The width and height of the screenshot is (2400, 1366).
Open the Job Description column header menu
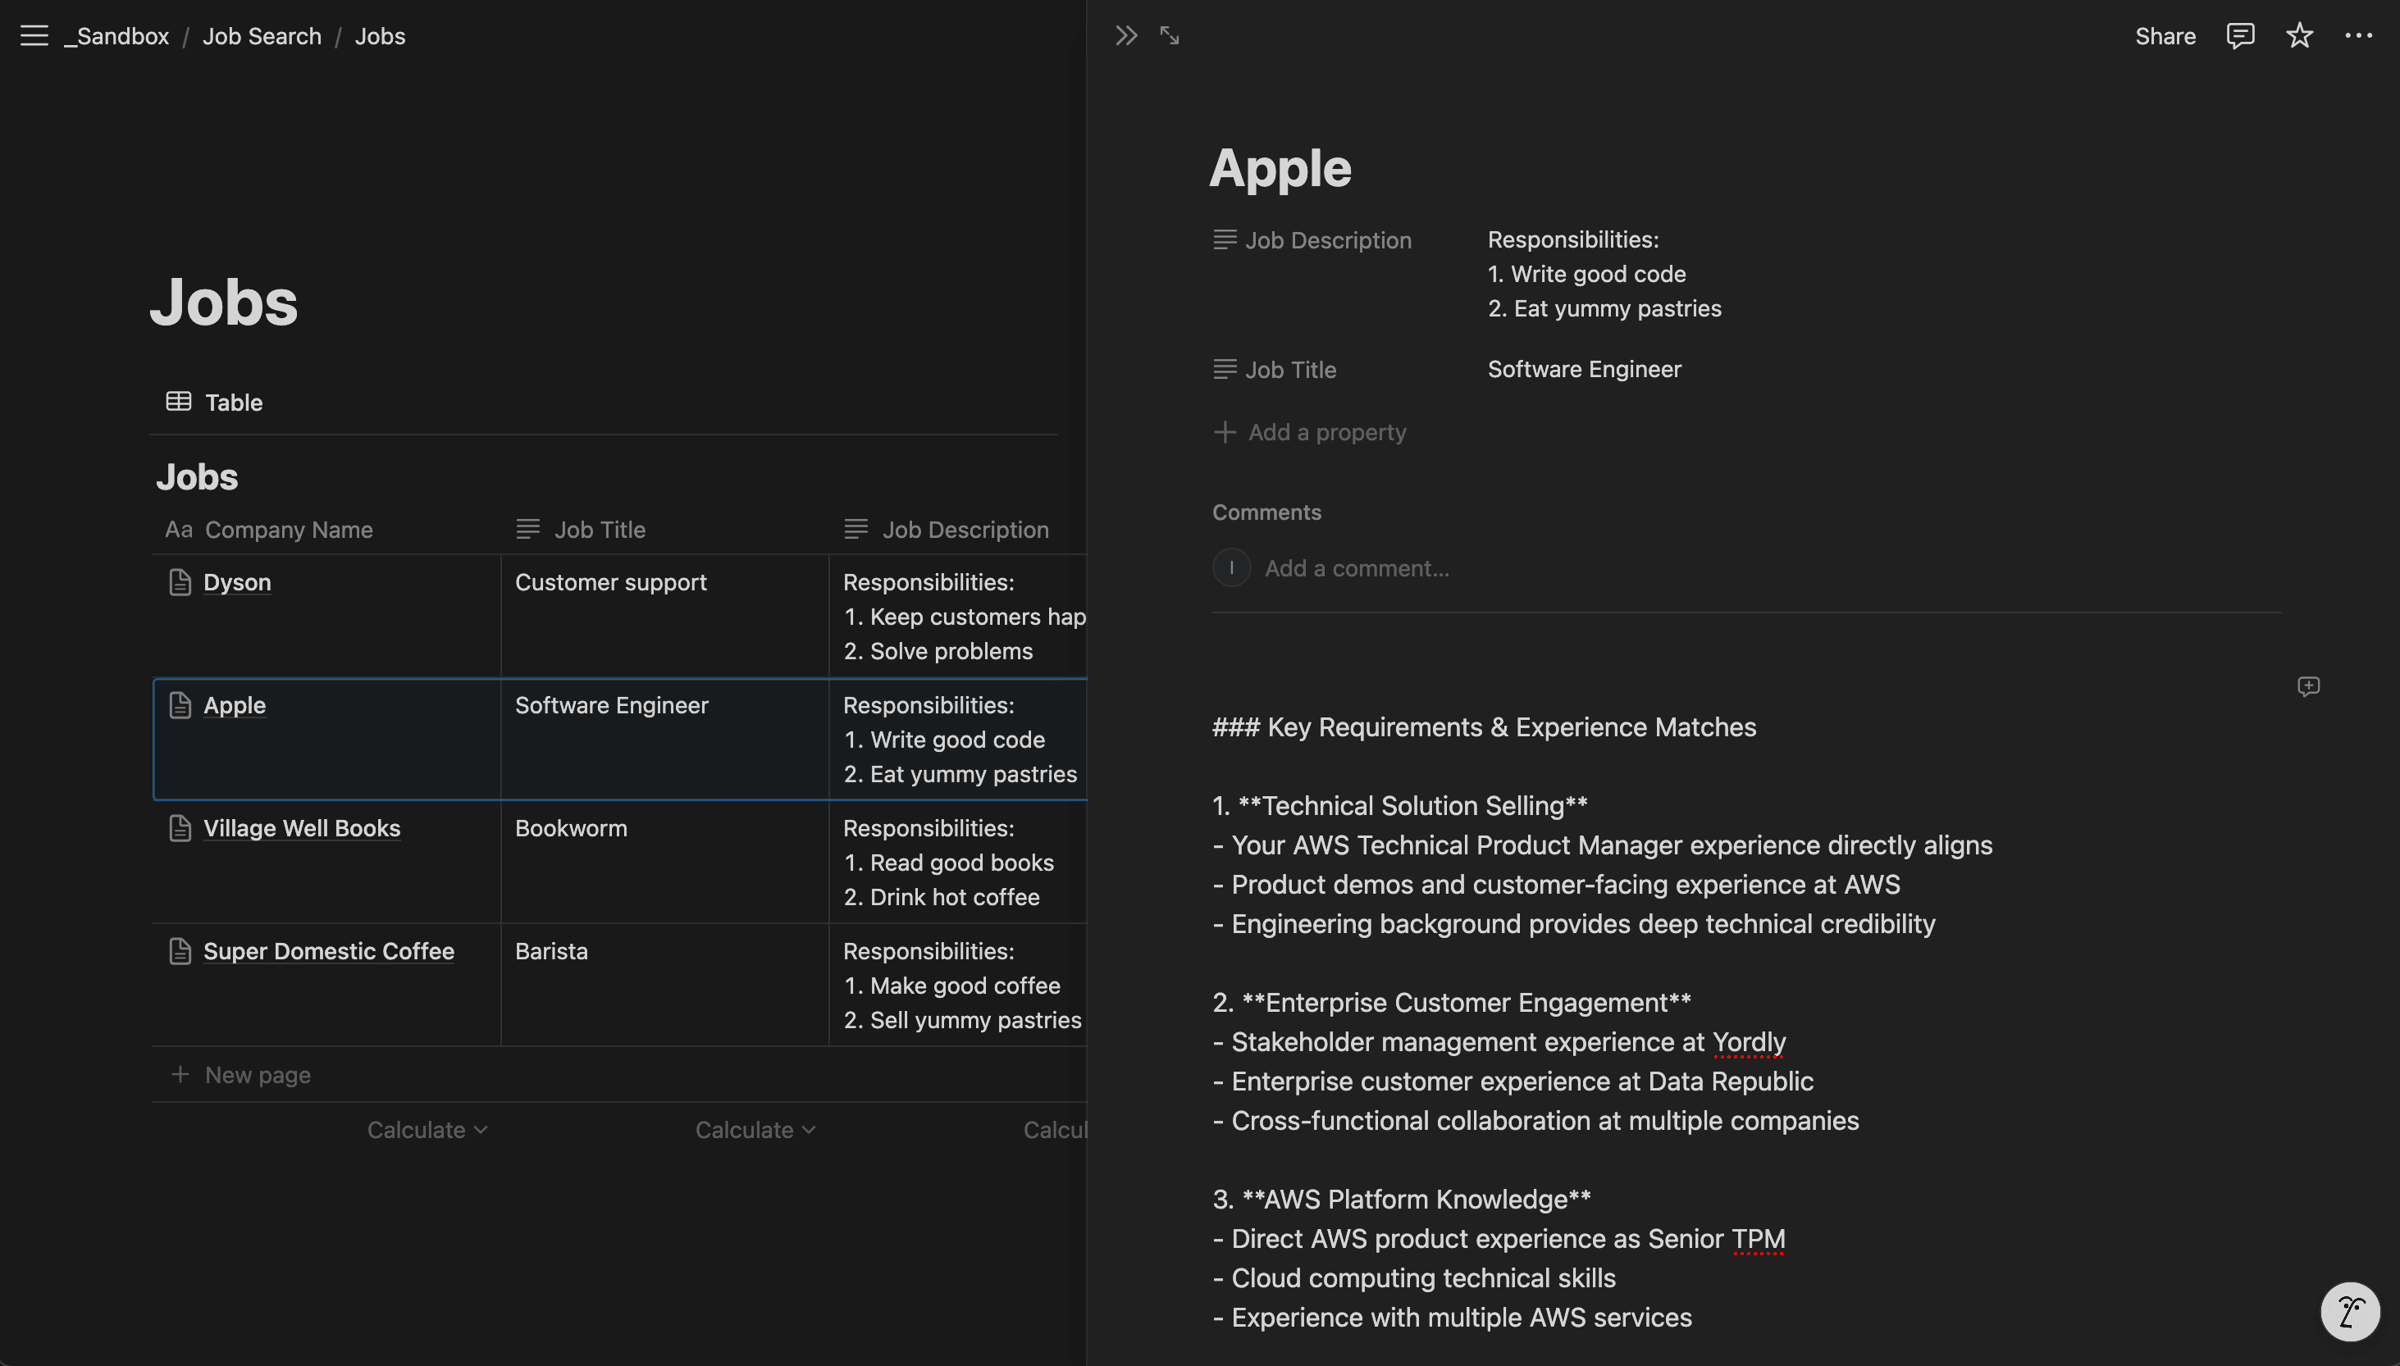pos(958,529)
